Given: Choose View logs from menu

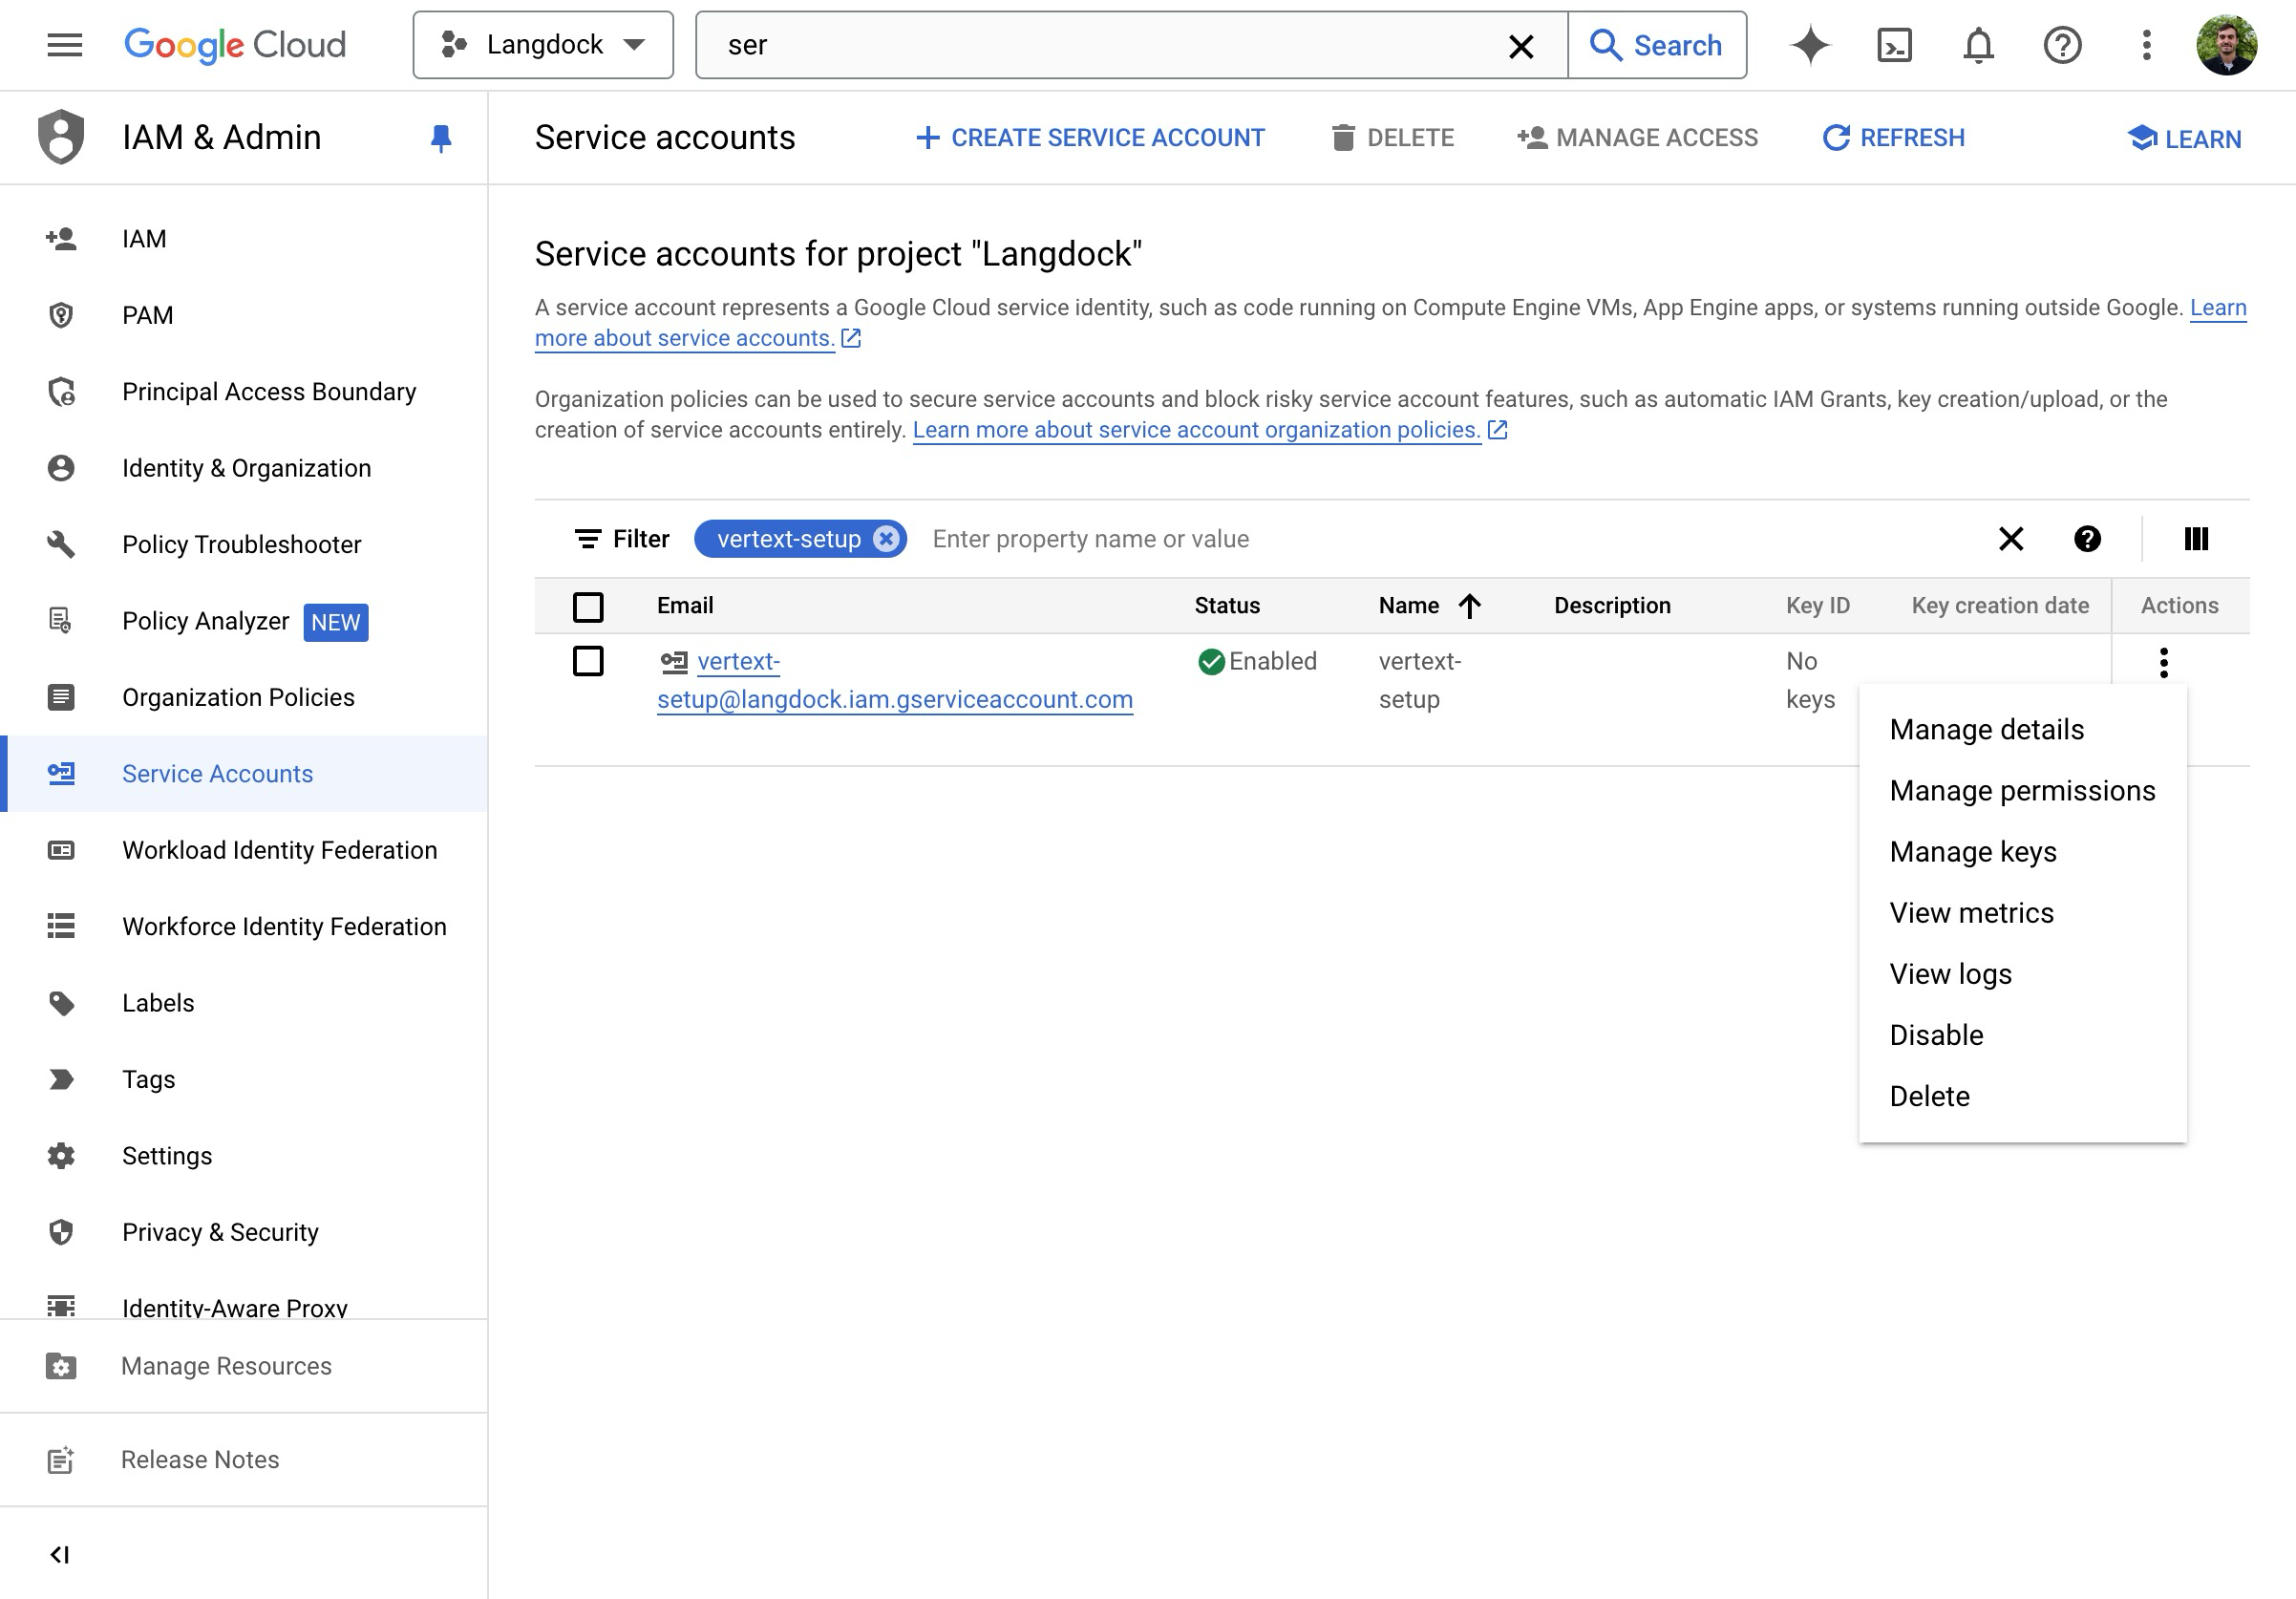Looking at the screenshot, I should pos(2023,974).
